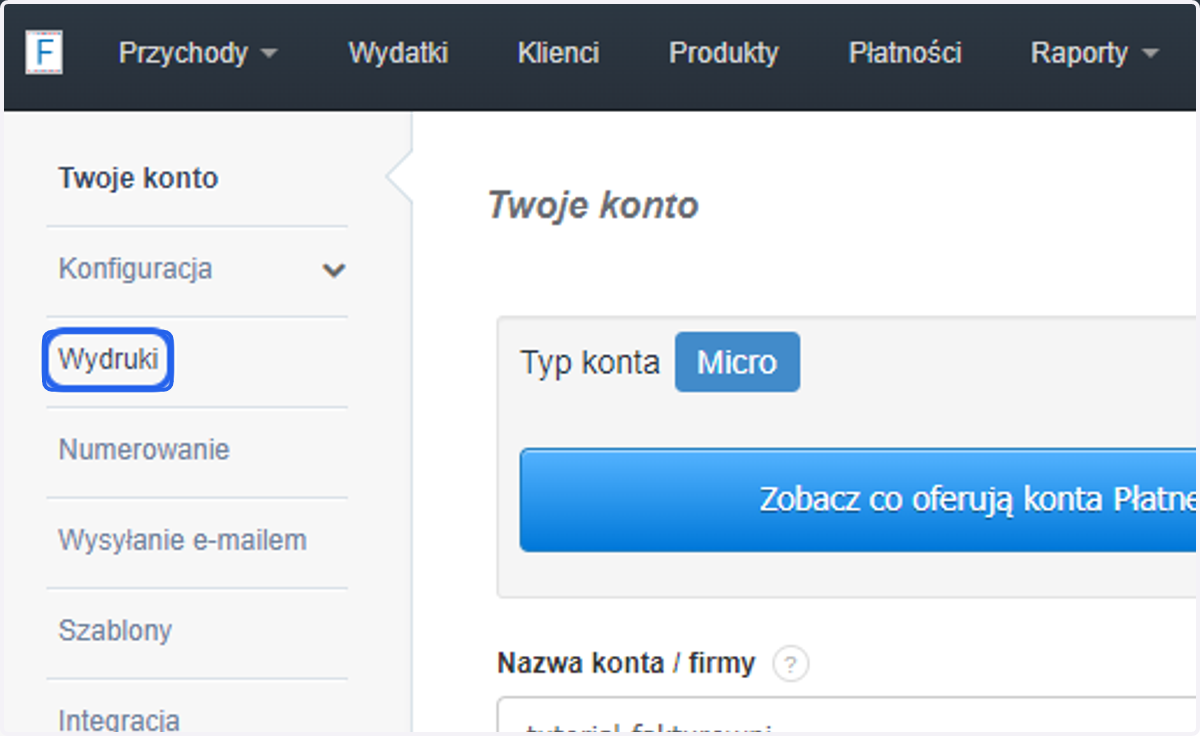The width and height of the screenshot is (1200, 736).
Task: Select Produkty in the navigation bar
Action: pos(724,53)
